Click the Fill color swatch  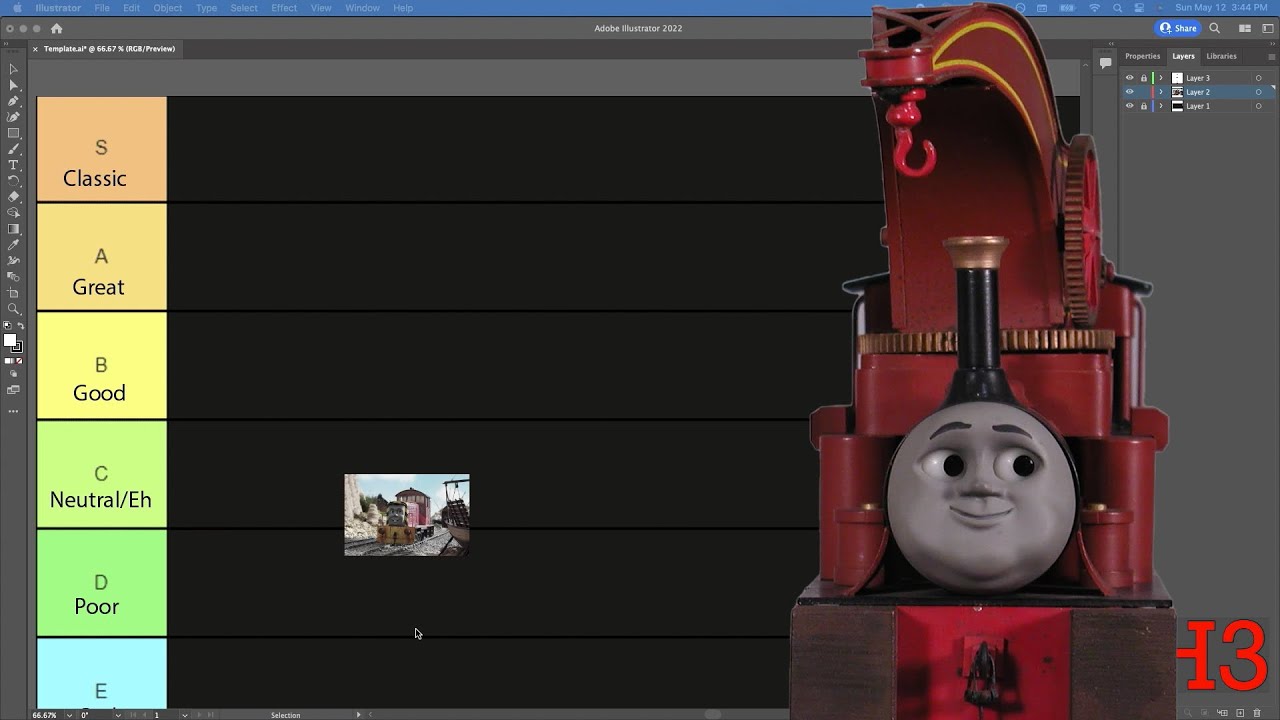(10, 341)
